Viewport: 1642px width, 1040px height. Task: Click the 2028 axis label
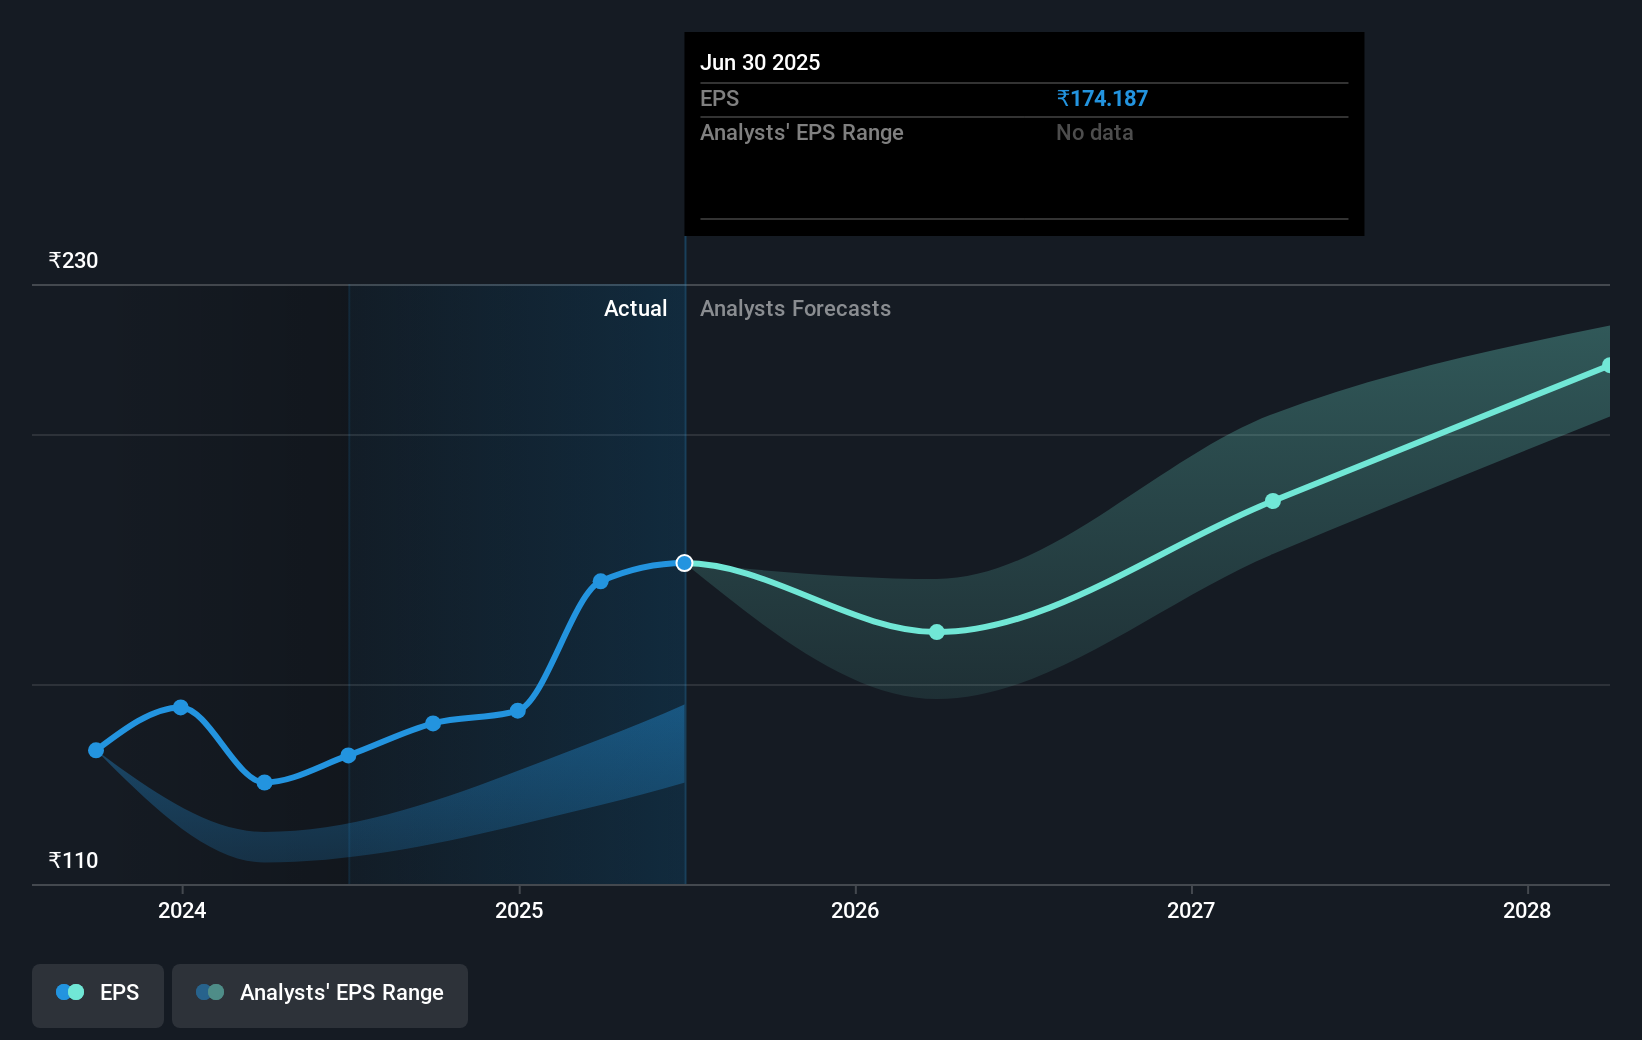[x=1525, y=911]
